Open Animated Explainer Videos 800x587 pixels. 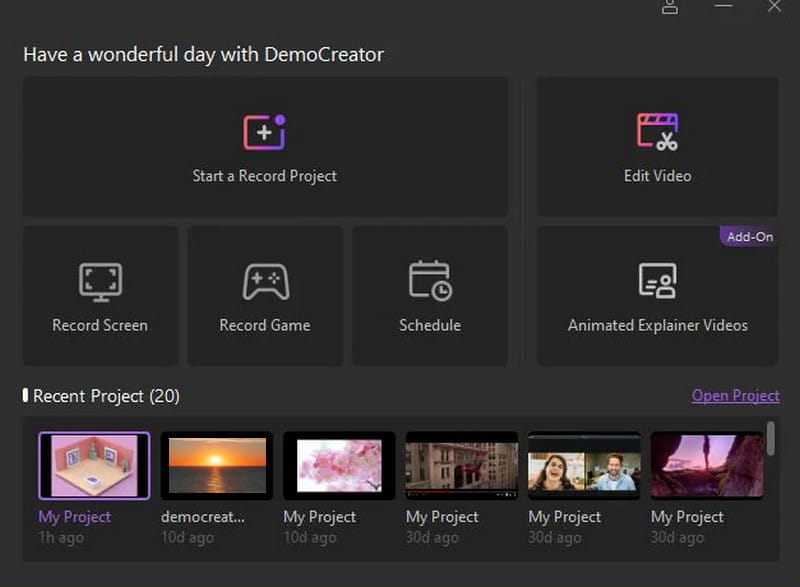coord(657,295)
